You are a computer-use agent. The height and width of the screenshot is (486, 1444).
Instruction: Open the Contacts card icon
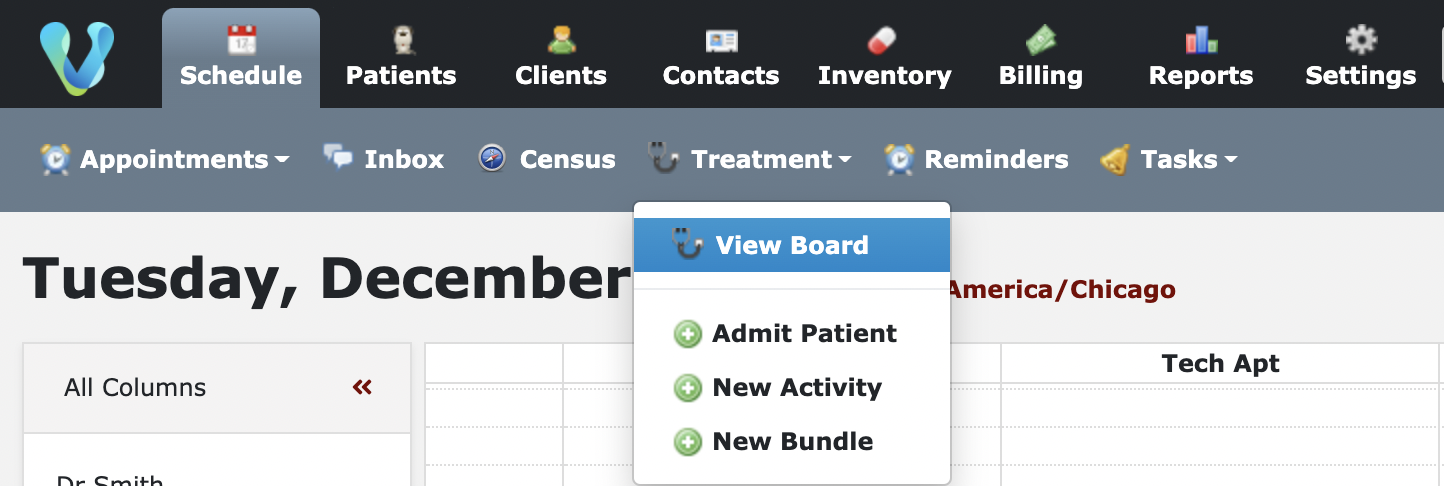point(721,41)
